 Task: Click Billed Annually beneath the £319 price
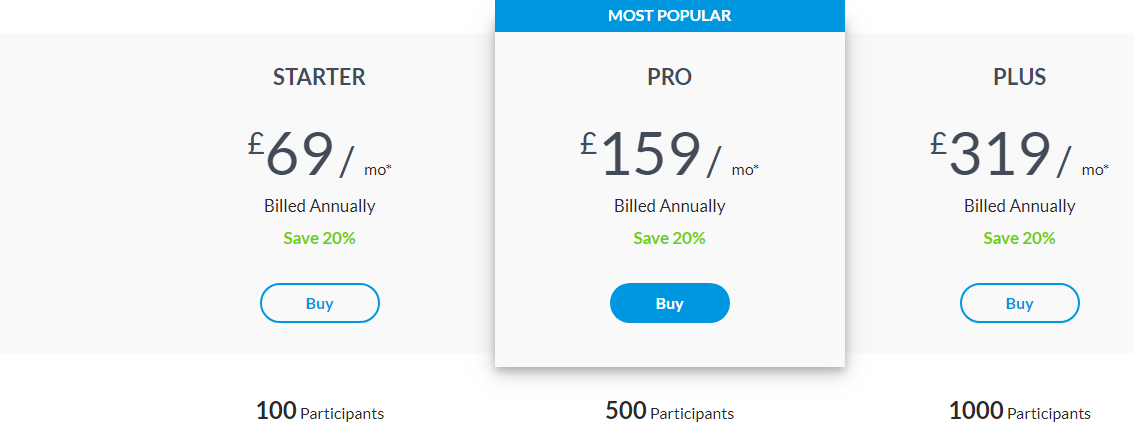pos(1020,206)
